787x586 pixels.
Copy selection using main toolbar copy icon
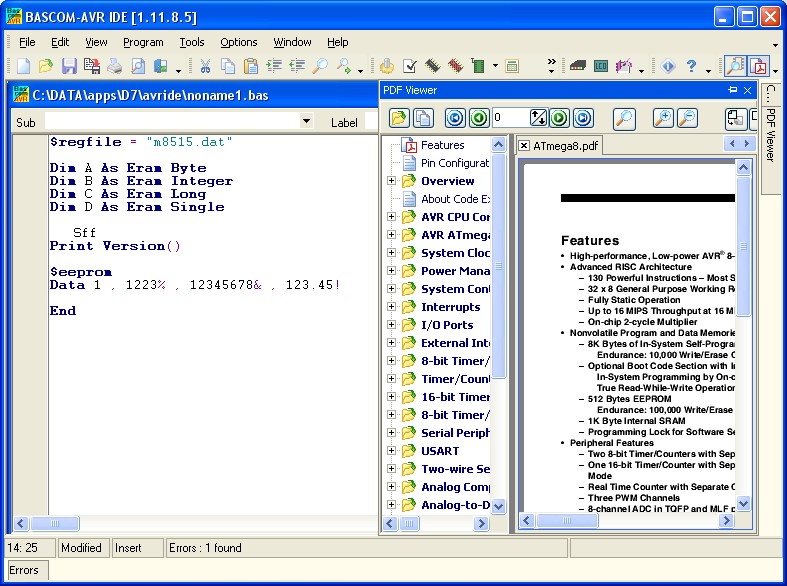pyautogui.click(x=228, y=66)
